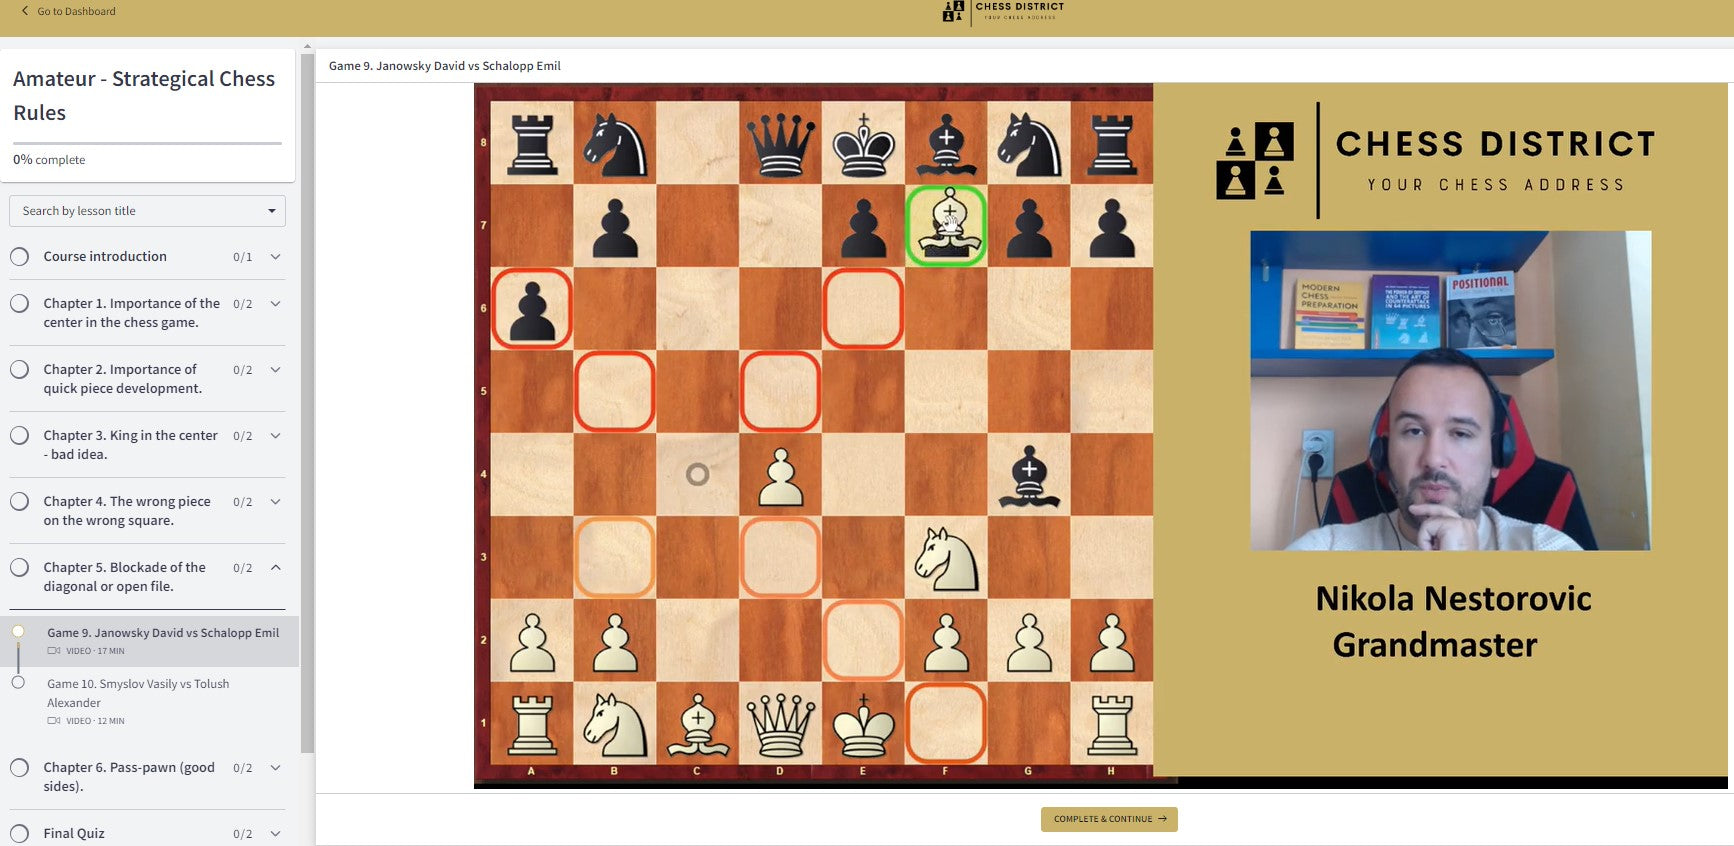Select the black king on e8
This screenshot has width=1734, height=846.
click(863, 144)
